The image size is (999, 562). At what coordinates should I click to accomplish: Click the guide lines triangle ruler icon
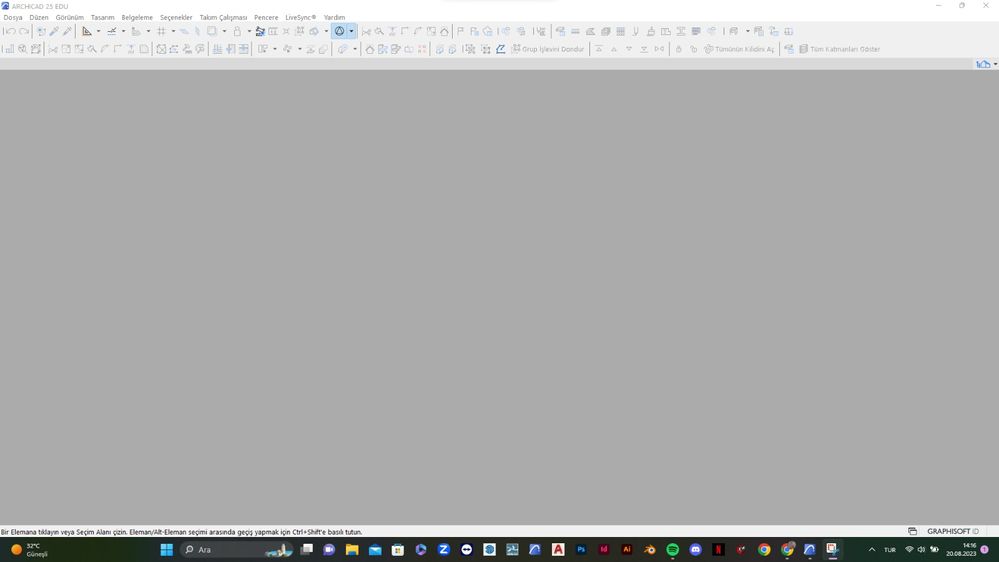(x=87, y=31)
